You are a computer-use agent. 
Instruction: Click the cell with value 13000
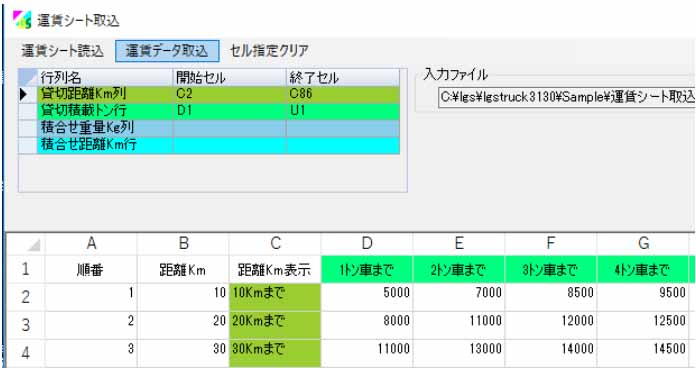coord(459,353)
